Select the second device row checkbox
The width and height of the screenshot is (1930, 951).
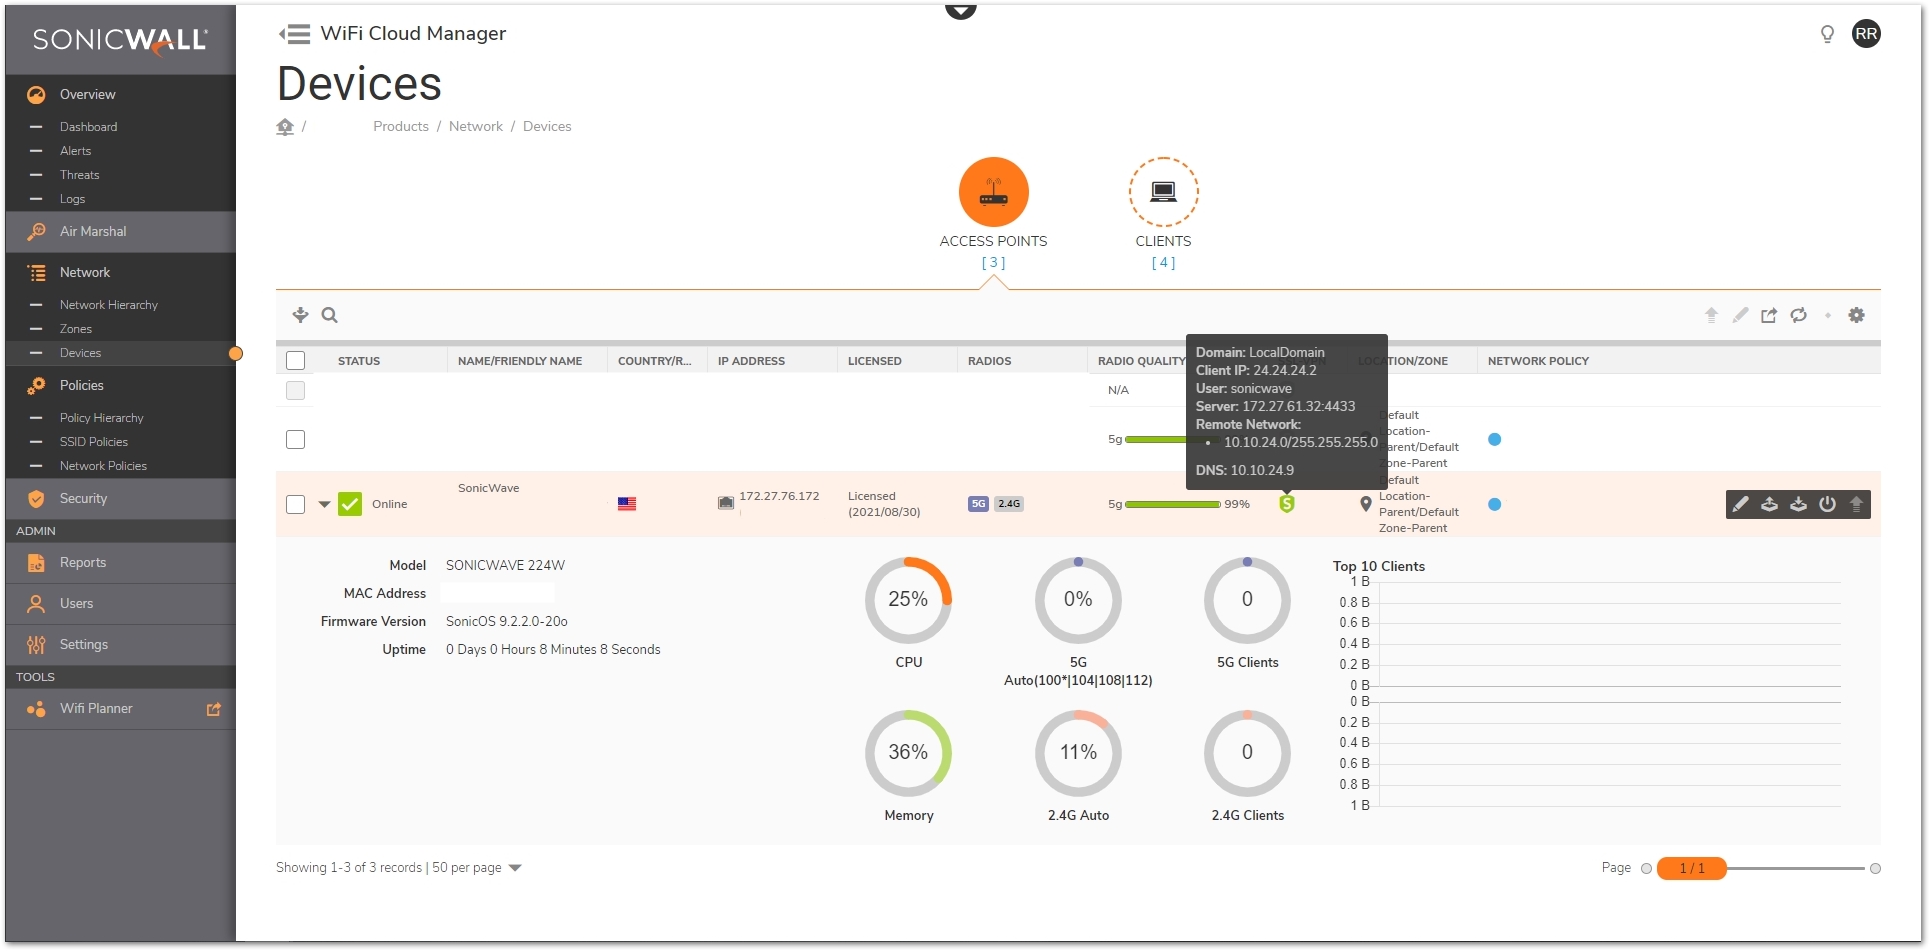point(296,439)
